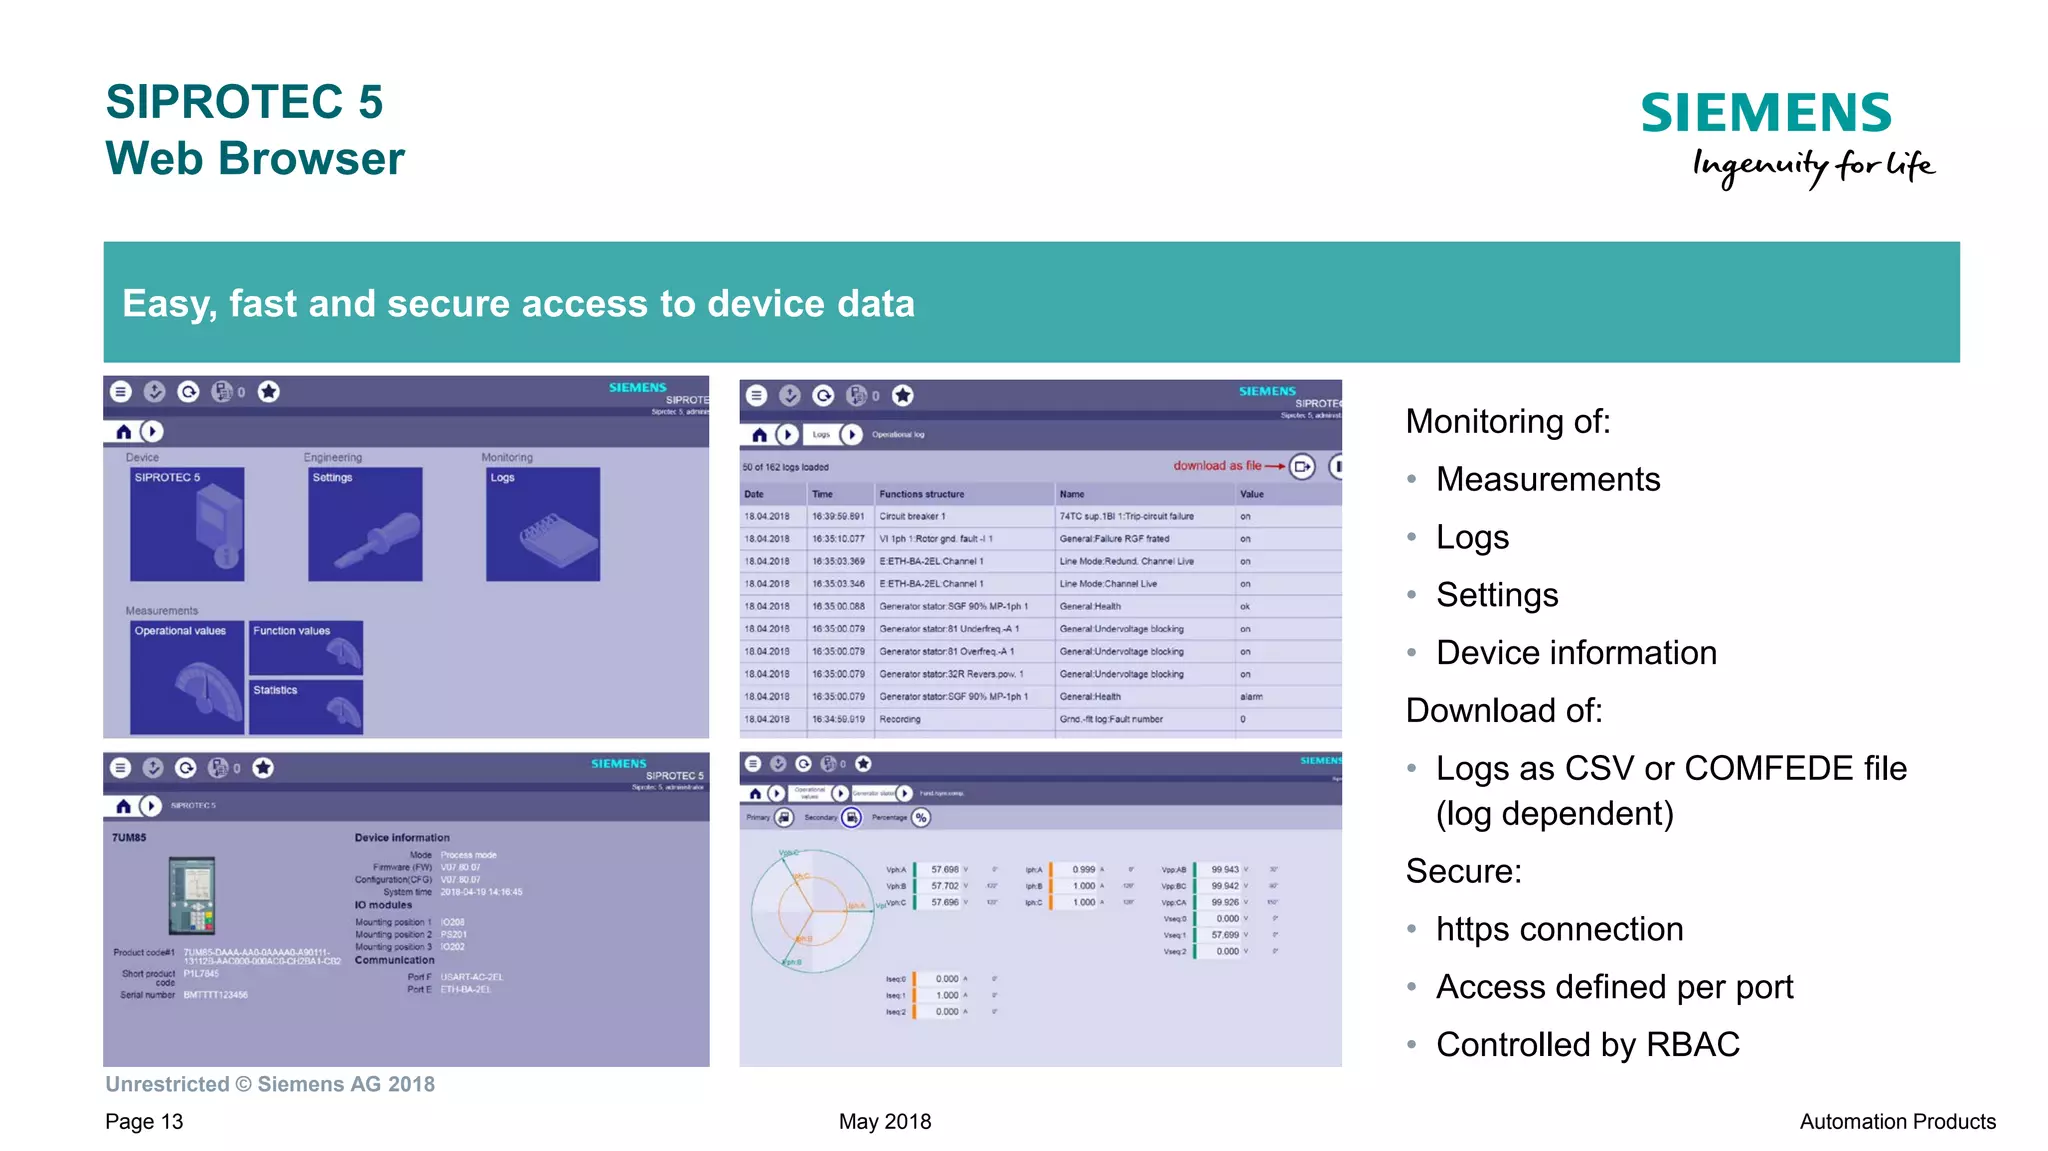Open hamburger menu in the Device information screen
2048x1151 pixels.
(120, 768)
